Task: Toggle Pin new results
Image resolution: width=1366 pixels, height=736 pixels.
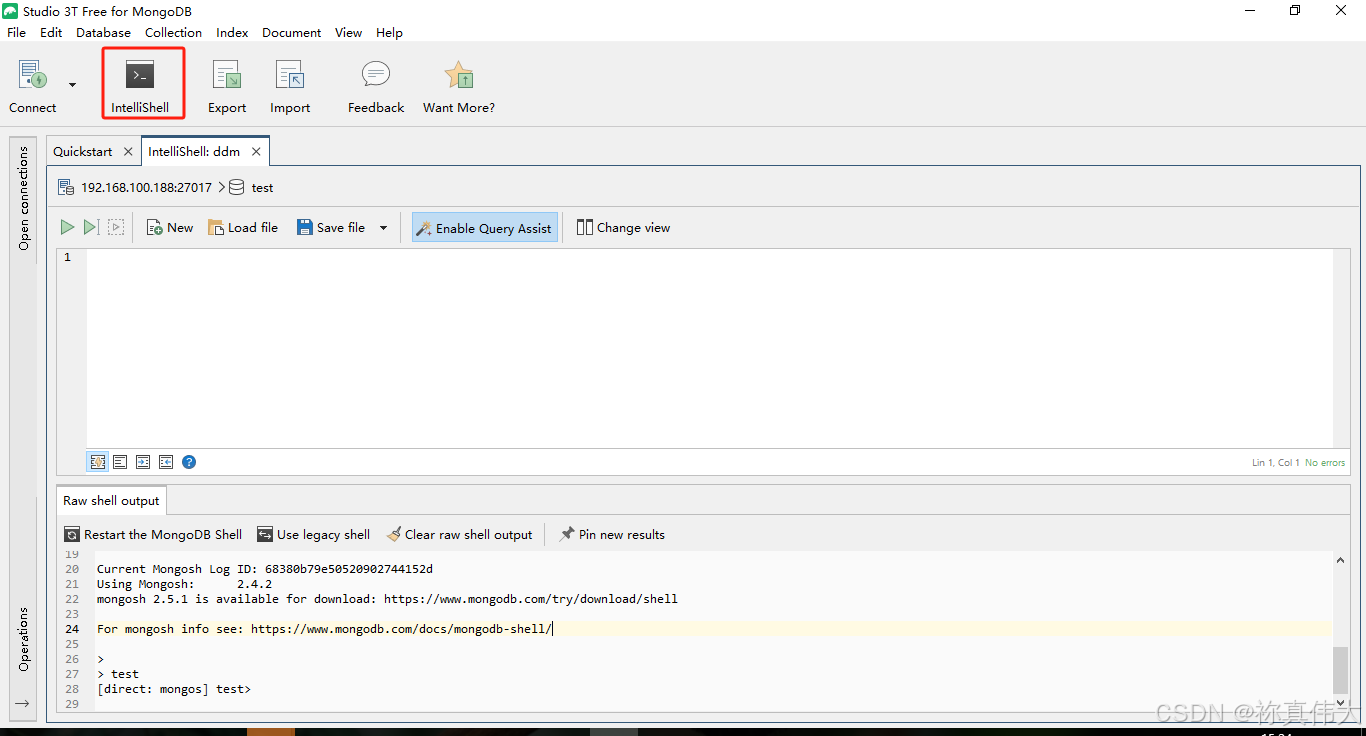Action: point(612,535)
